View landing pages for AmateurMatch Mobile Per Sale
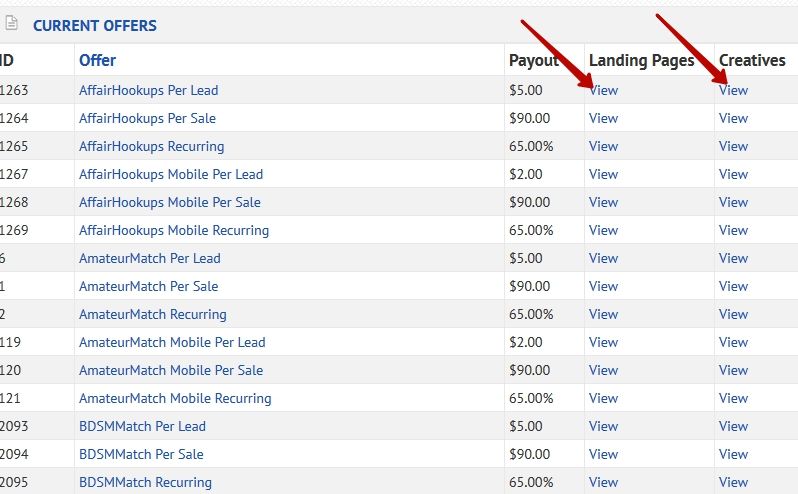 point(603,370)
